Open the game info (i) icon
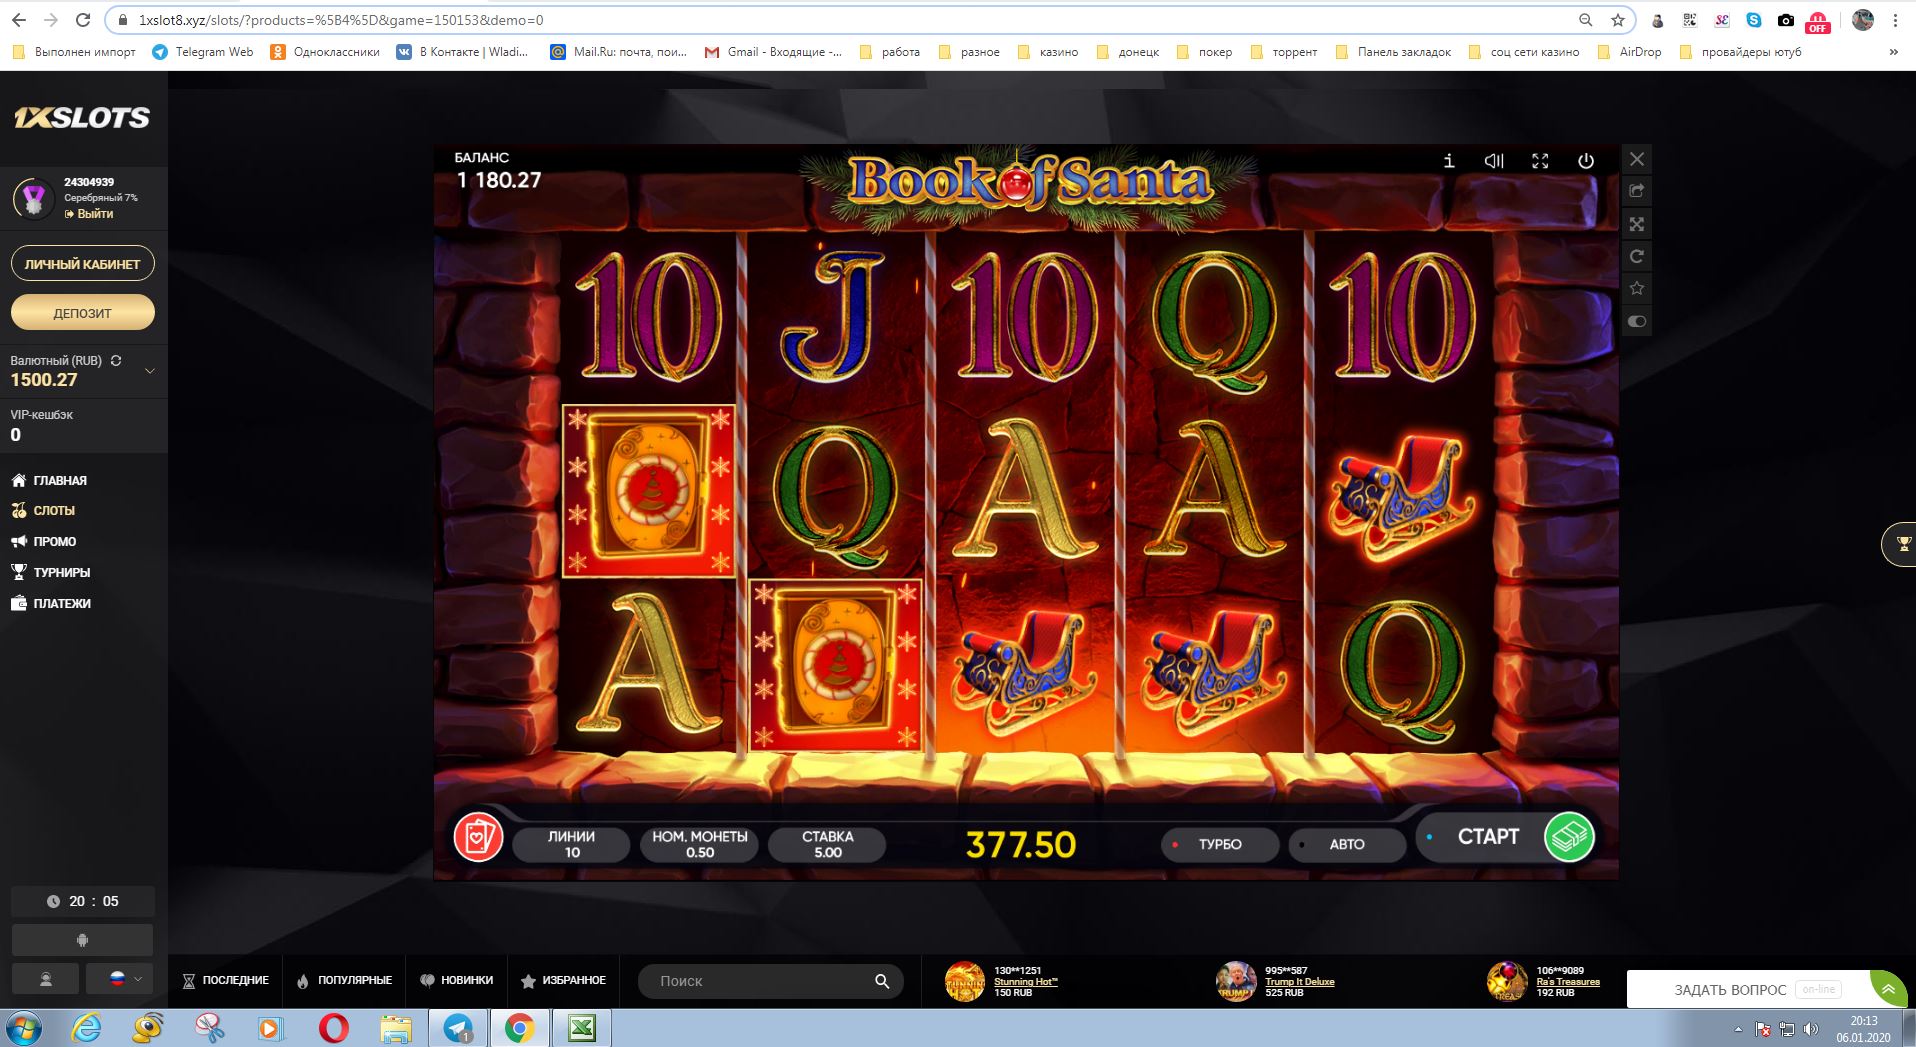This screenshot has height=1047, width=1916. [1448, 160]
